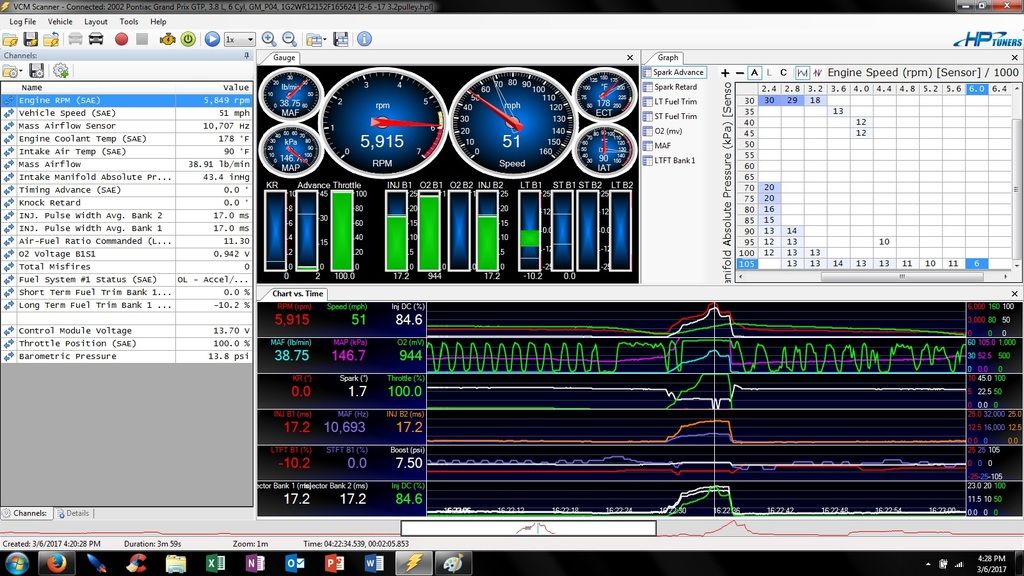Toggle the C (count) mode in graph
This screenshot has height=576, width=1024.
[x=783, y=72]
